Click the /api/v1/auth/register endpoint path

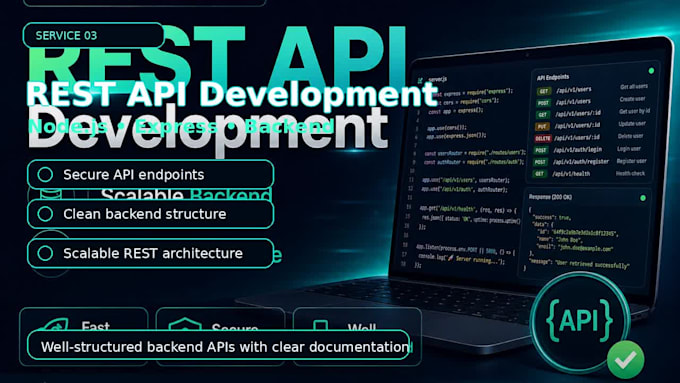(581, 161)
